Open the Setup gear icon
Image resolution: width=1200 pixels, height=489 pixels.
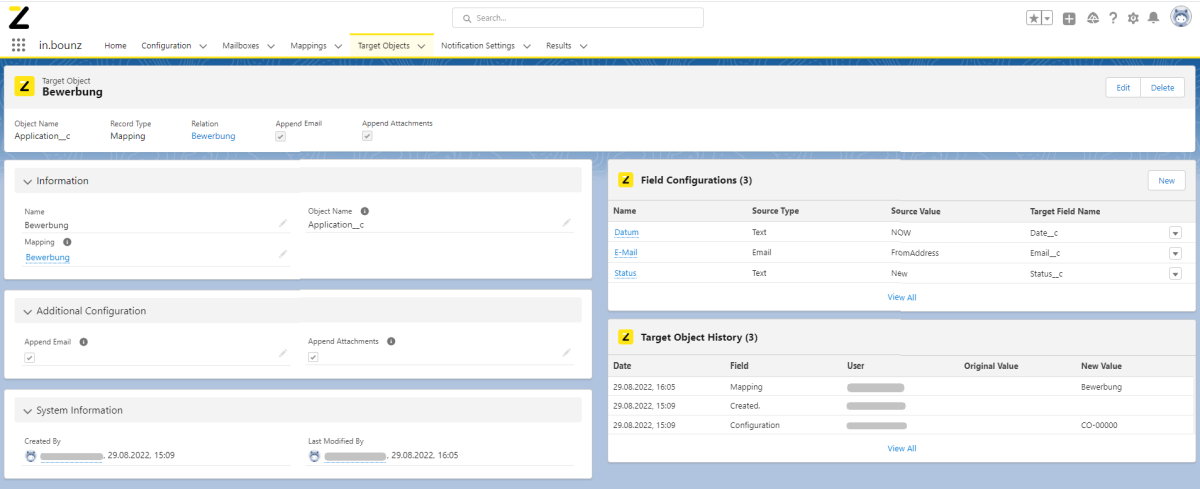pyautogui.click(x=1133, y=18)
